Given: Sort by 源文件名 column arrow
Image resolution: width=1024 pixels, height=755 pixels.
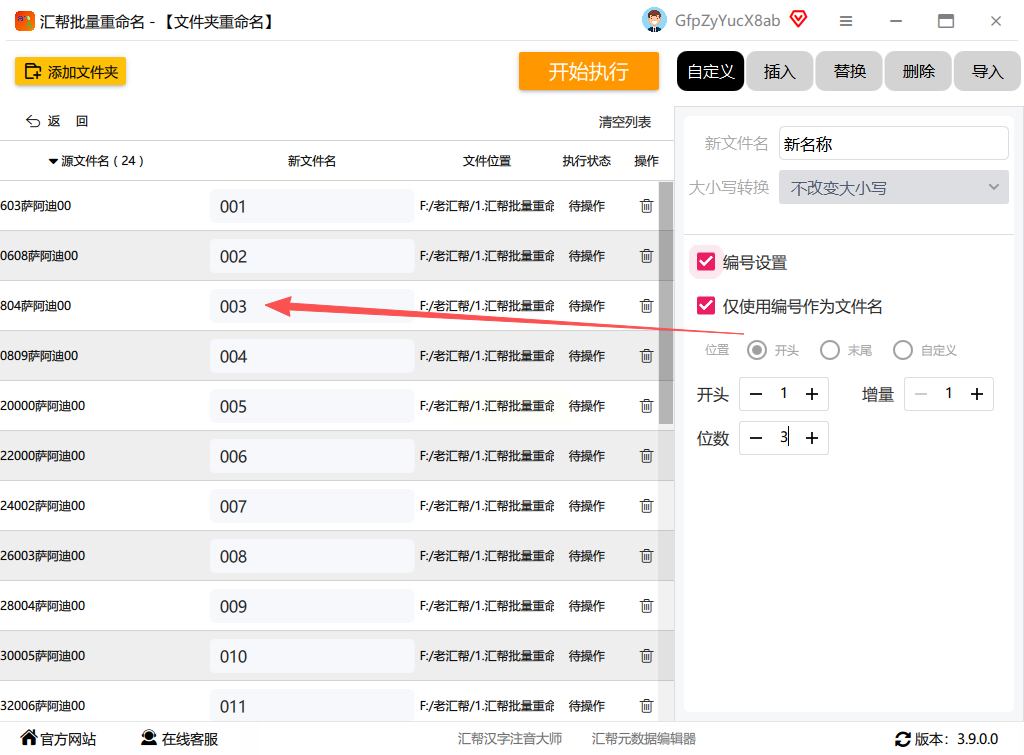Looking at the screenshot, I should point(53,161).
